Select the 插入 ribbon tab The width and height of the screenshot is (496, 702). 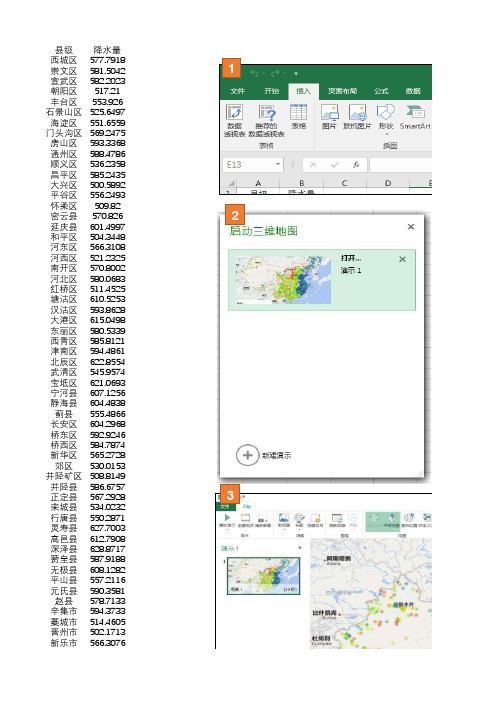303,91
